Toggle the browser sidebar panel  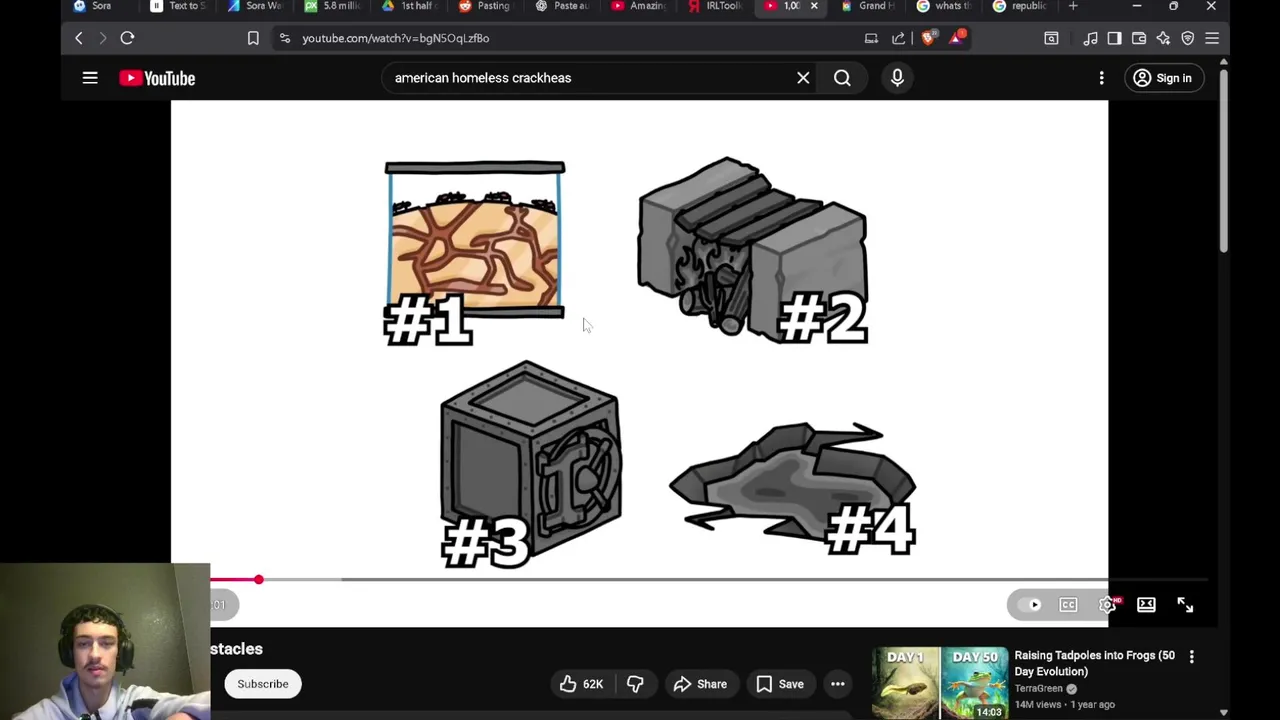point(1114,38)
